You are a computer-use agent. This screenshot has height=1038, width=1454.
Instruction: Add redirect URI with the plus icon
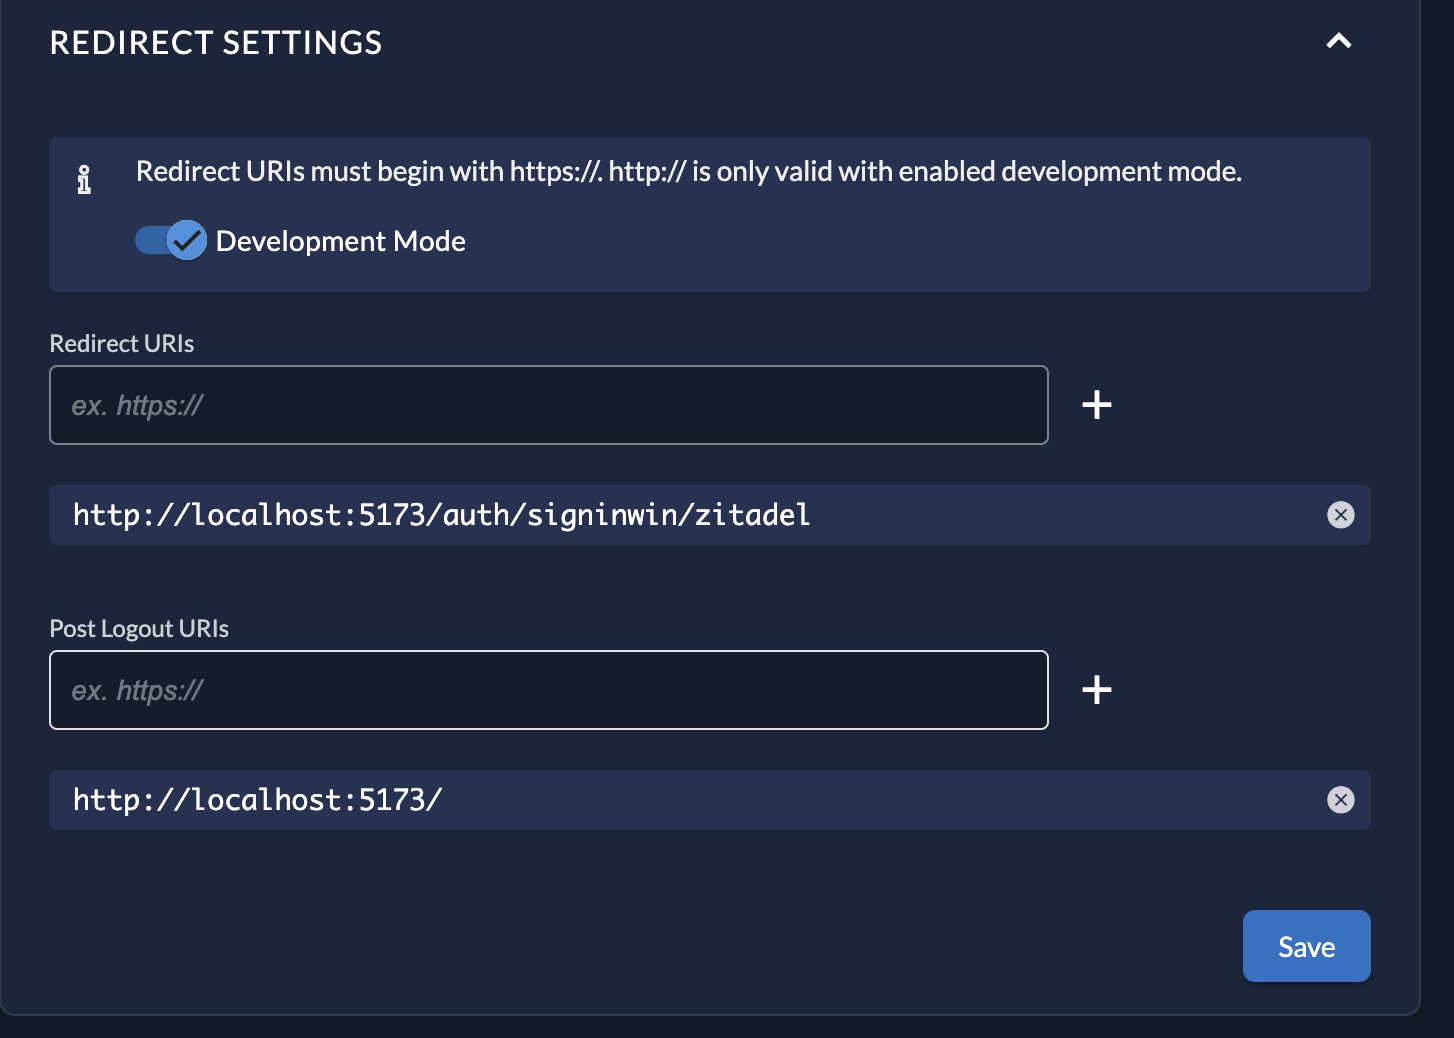1097,405
